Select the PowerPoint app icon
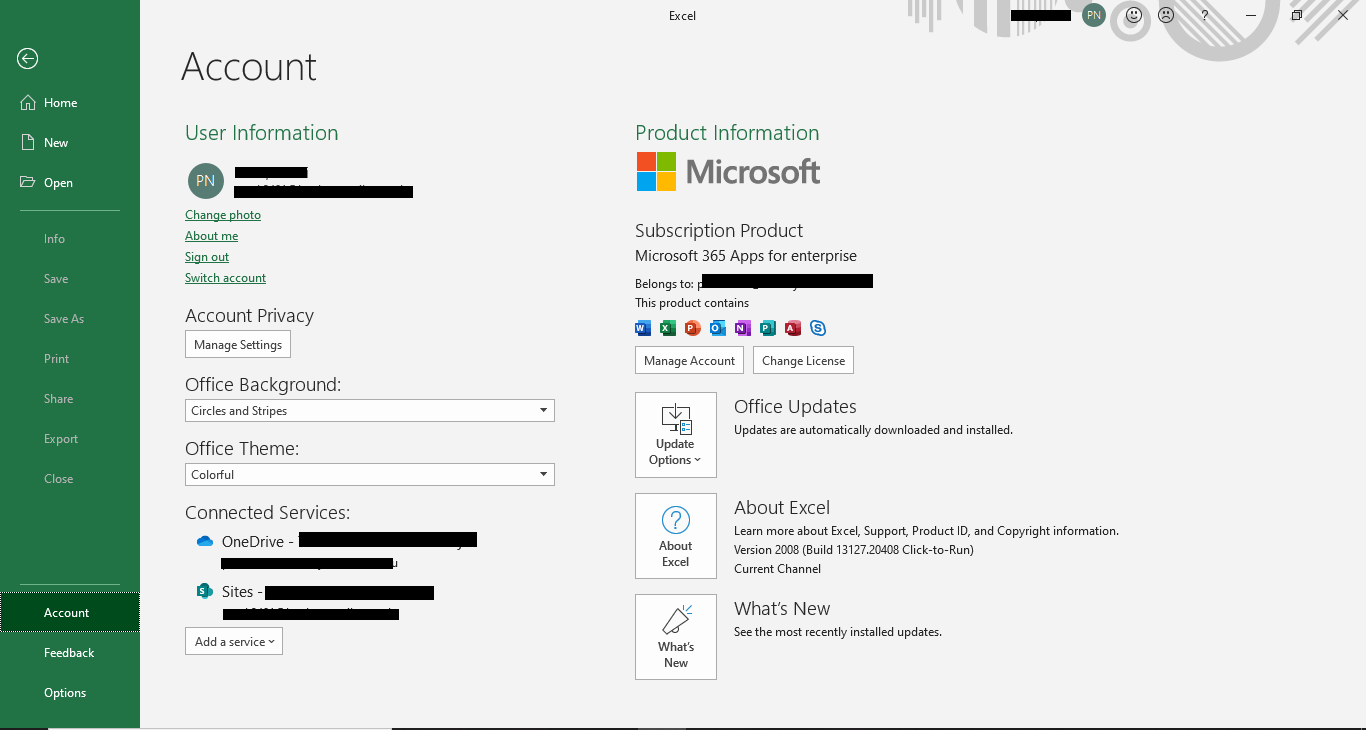 point(693,328)
